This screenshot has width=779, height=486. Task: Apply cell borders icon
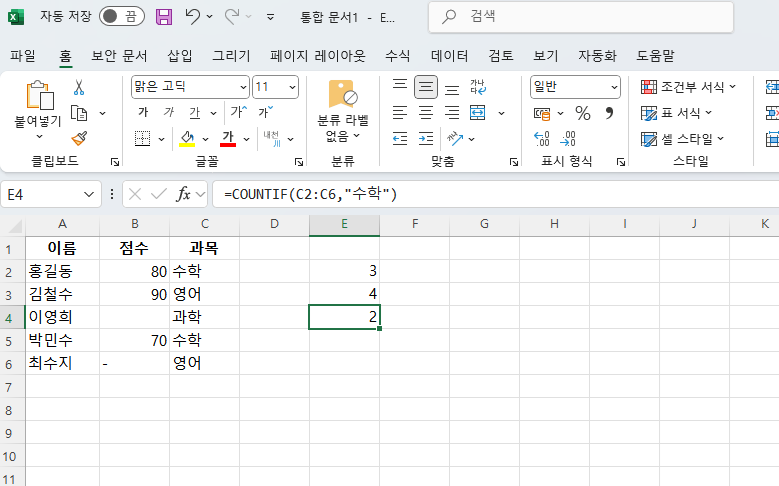(x=143, y=139)
